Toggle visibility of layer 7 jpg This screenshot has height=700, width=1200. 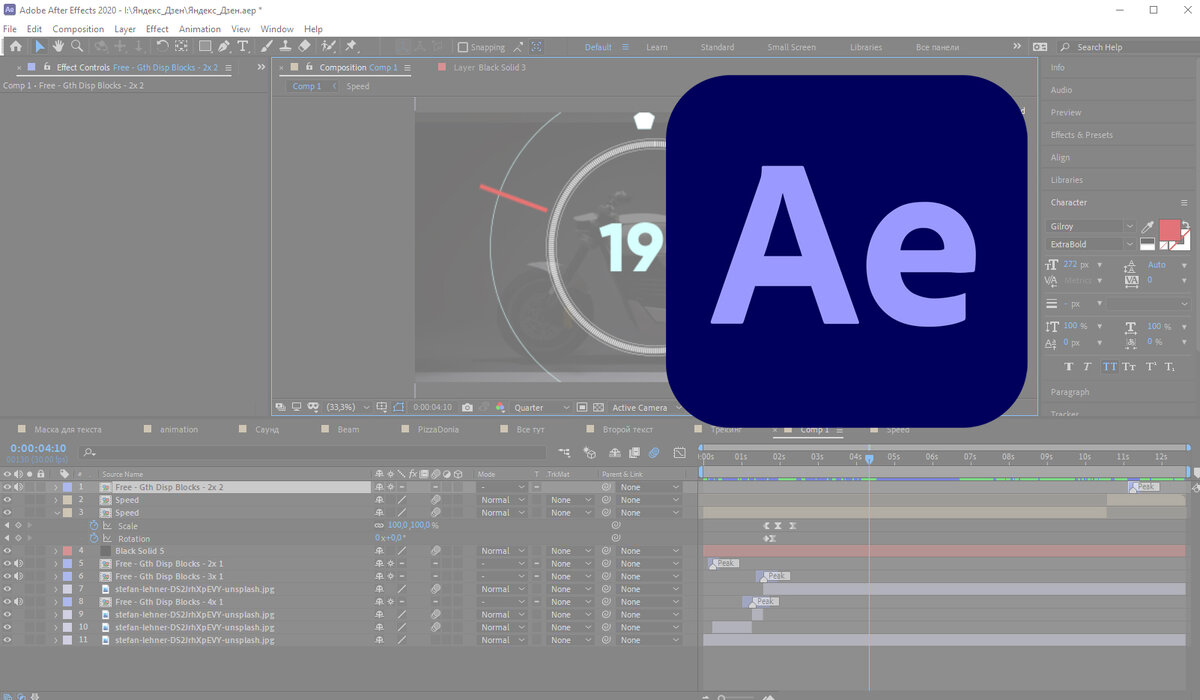pos(7,590)
